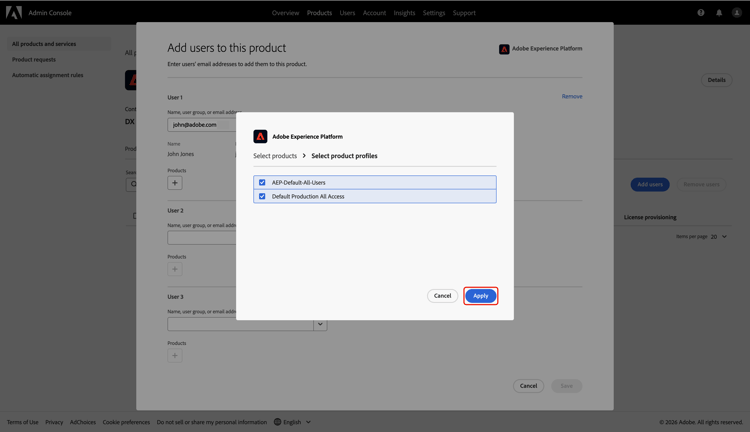Go back to Select products breadcrumb
This screenshot has height=432, width=750.
275,156
